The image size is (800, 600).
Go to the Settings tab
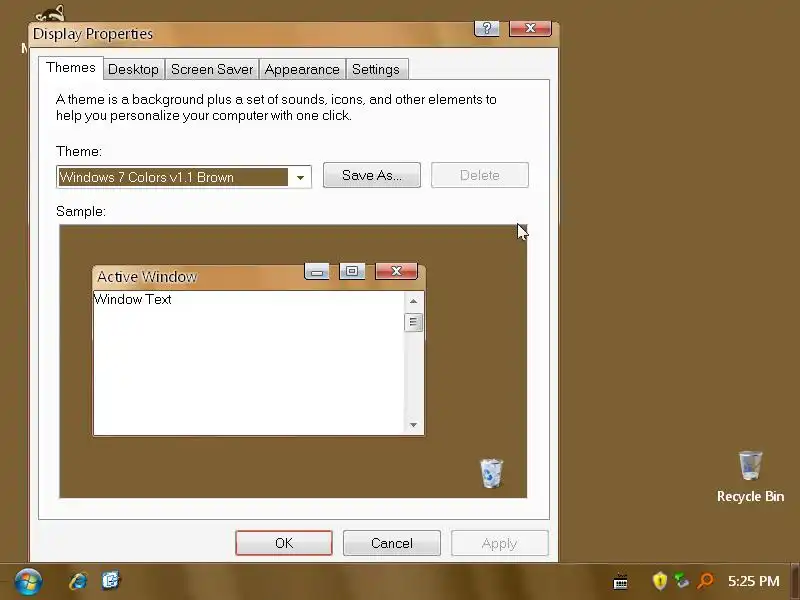376,69
